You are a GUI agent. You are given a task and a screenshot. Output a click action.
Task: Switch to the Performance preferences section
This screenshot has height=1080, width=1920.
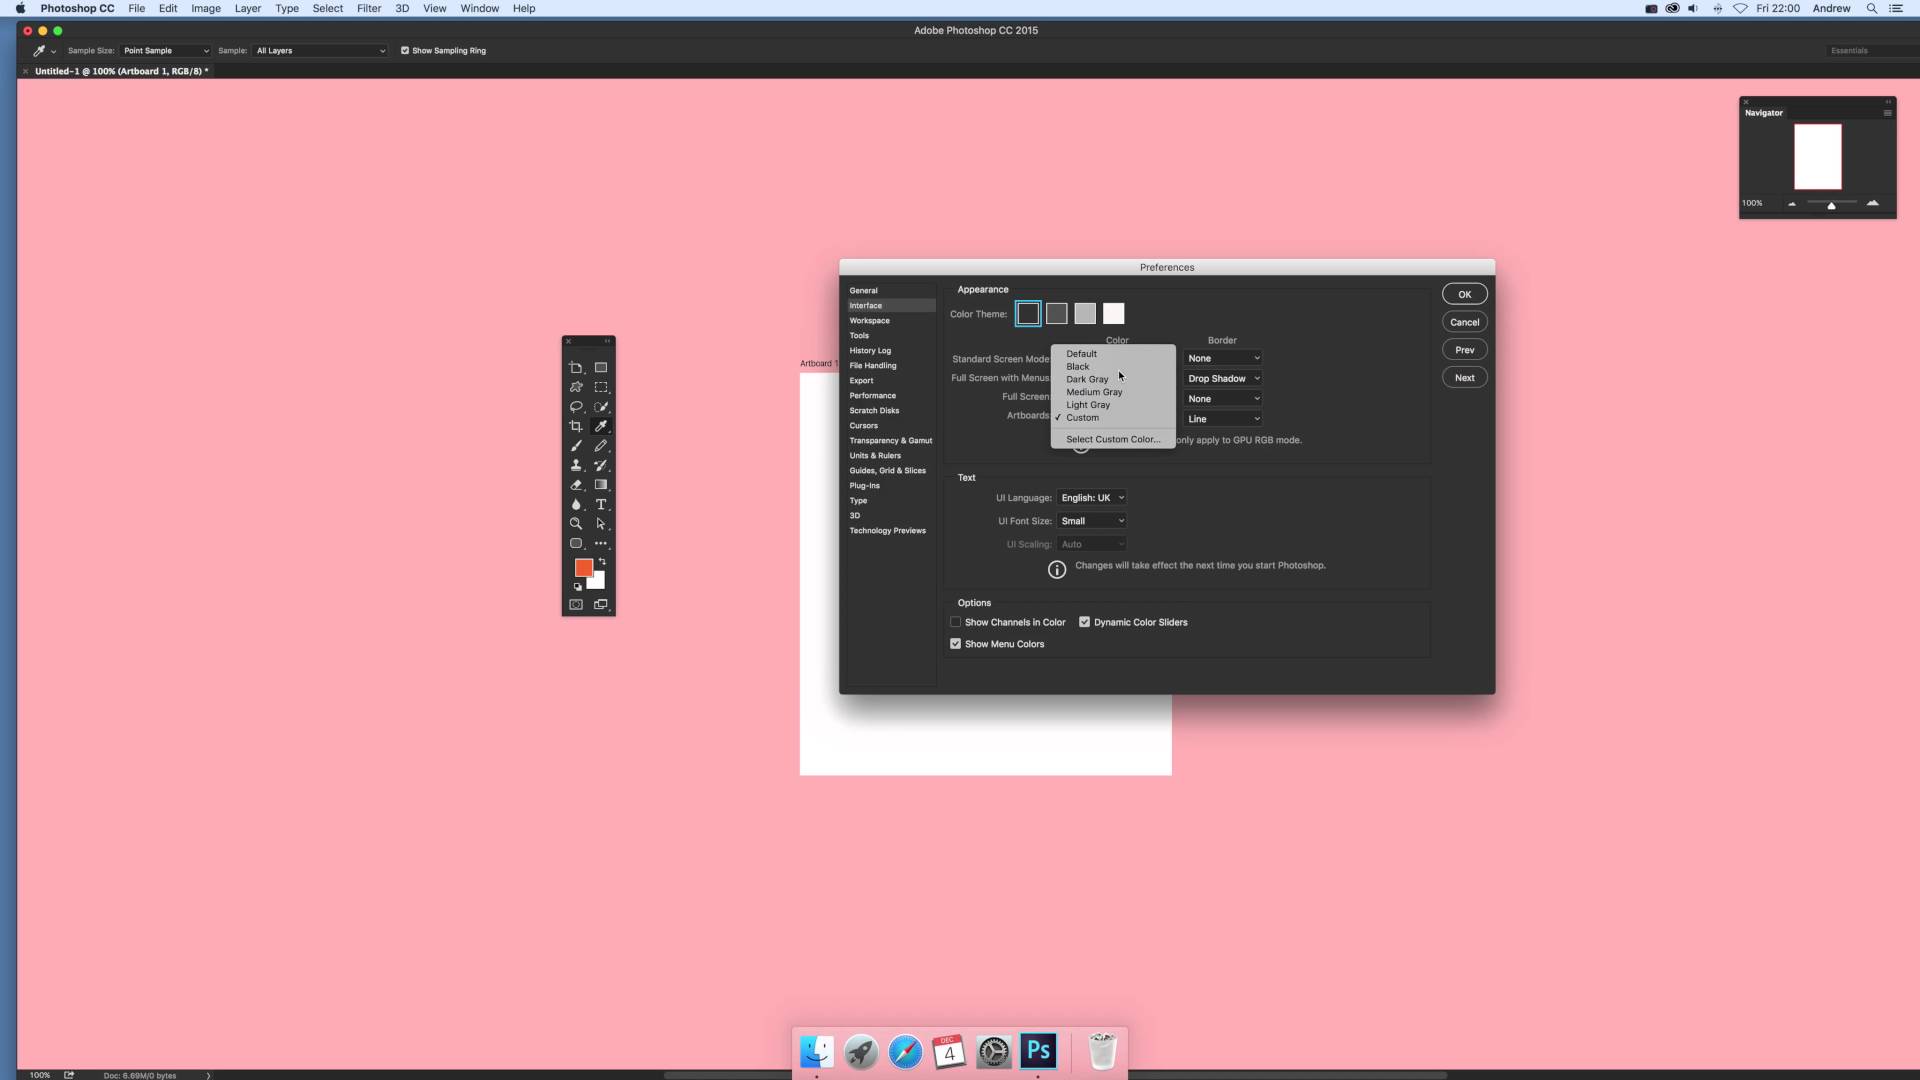click(x=872, y=395)
